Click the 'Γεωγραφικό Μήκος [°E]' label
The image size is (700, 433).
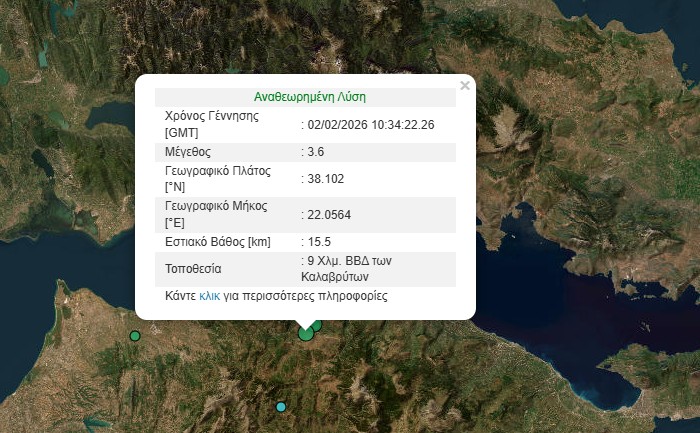(216, 214)
